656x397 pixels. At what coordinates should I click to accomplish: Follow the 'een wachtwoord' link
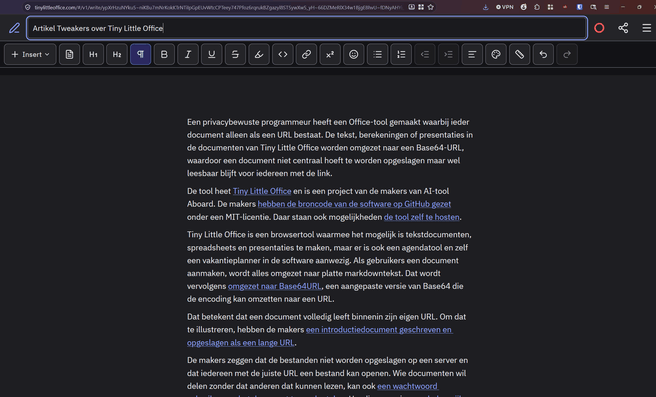(x=407, y=386)
